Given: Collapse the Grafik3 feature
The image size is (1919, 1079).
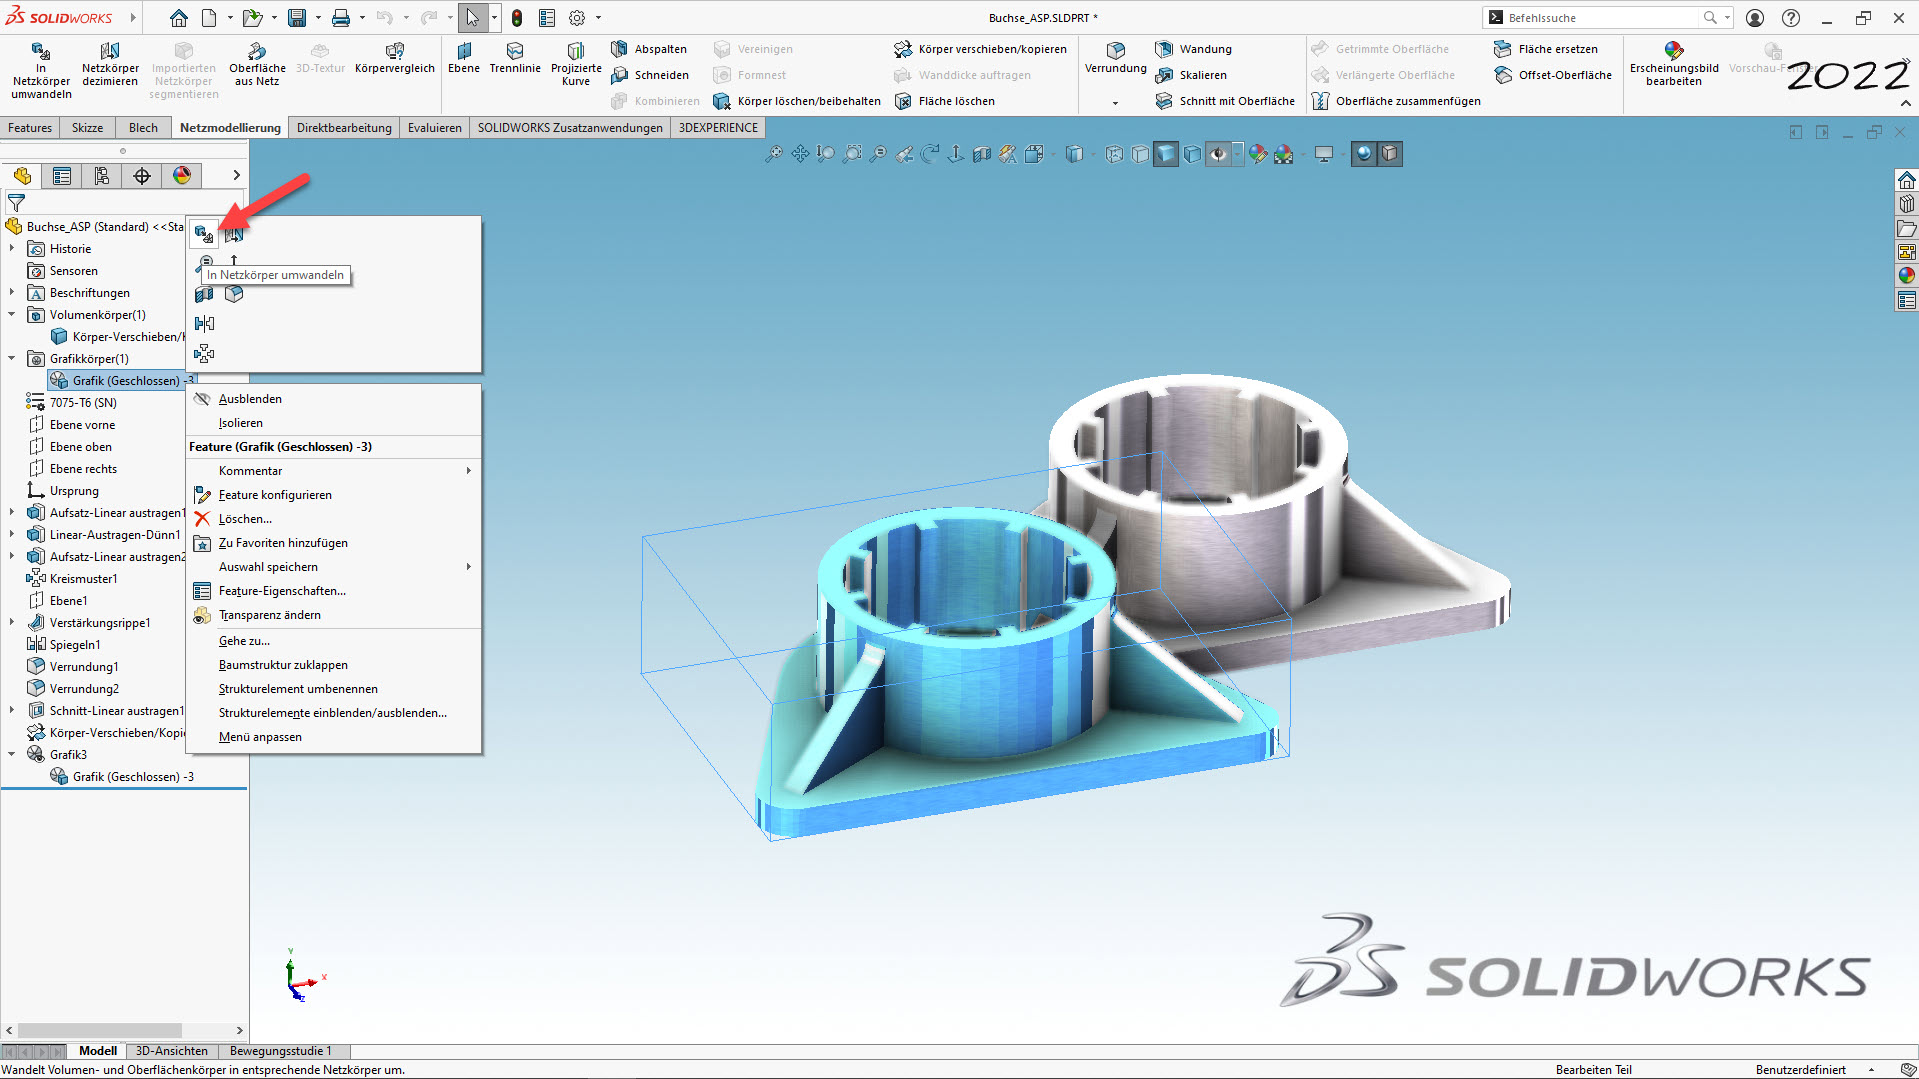Looking at the screenshot, I should 12,755.
